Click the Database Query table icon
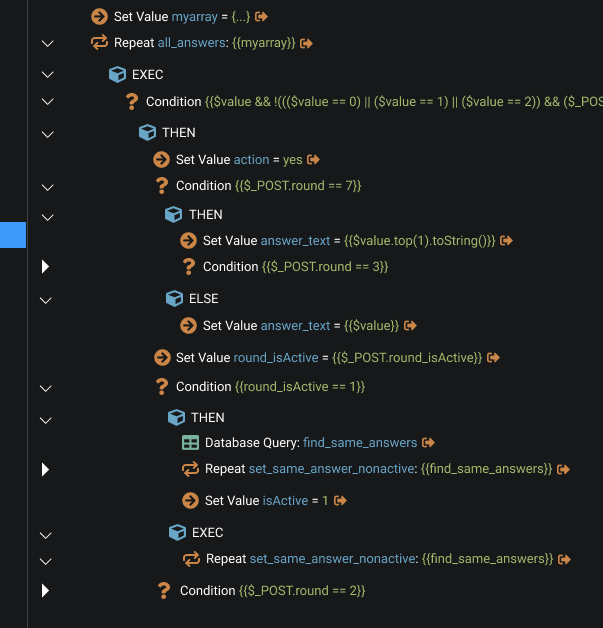 pos(190,443)
